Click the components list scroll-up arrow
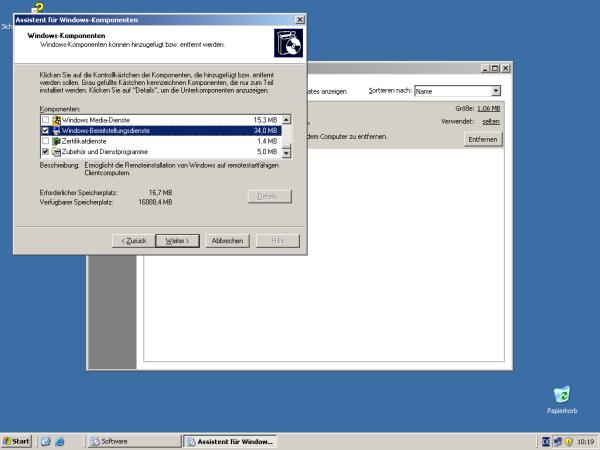600x450 pixels. (286, 119)
